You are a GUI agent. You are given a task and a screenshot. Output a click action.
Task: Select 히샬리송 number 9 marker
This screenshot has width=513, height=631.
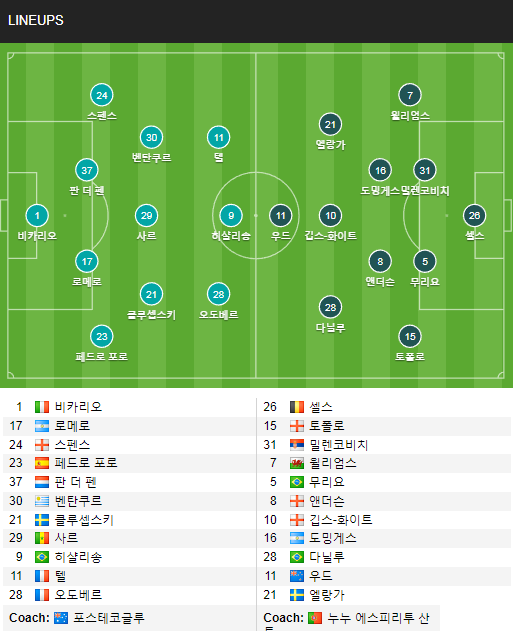coord(231,216)
